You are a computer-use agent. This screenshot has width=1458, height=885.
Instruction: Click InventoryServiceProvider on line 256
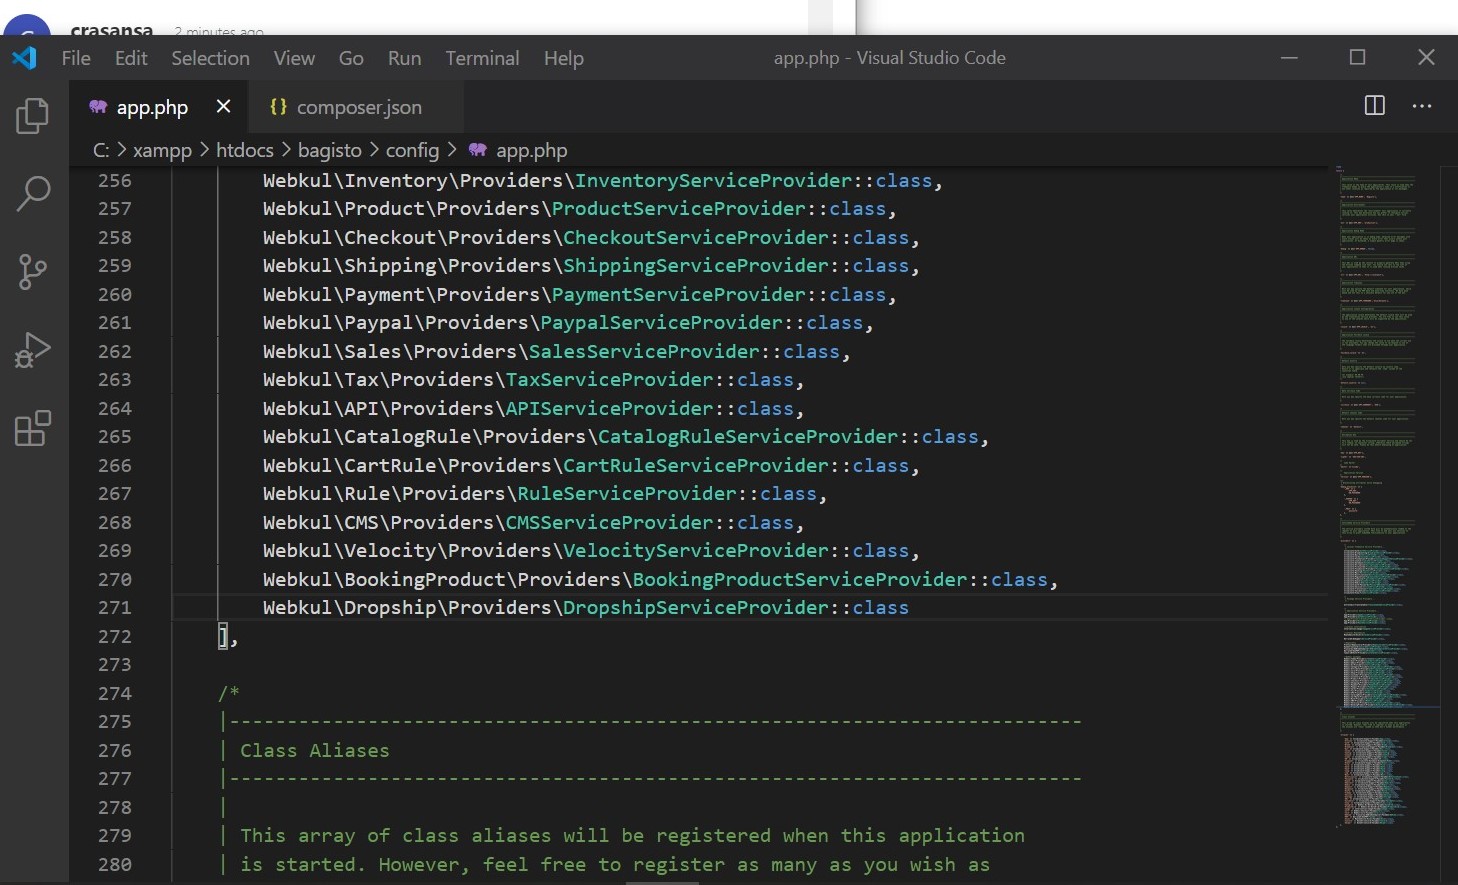click(713, 180)
